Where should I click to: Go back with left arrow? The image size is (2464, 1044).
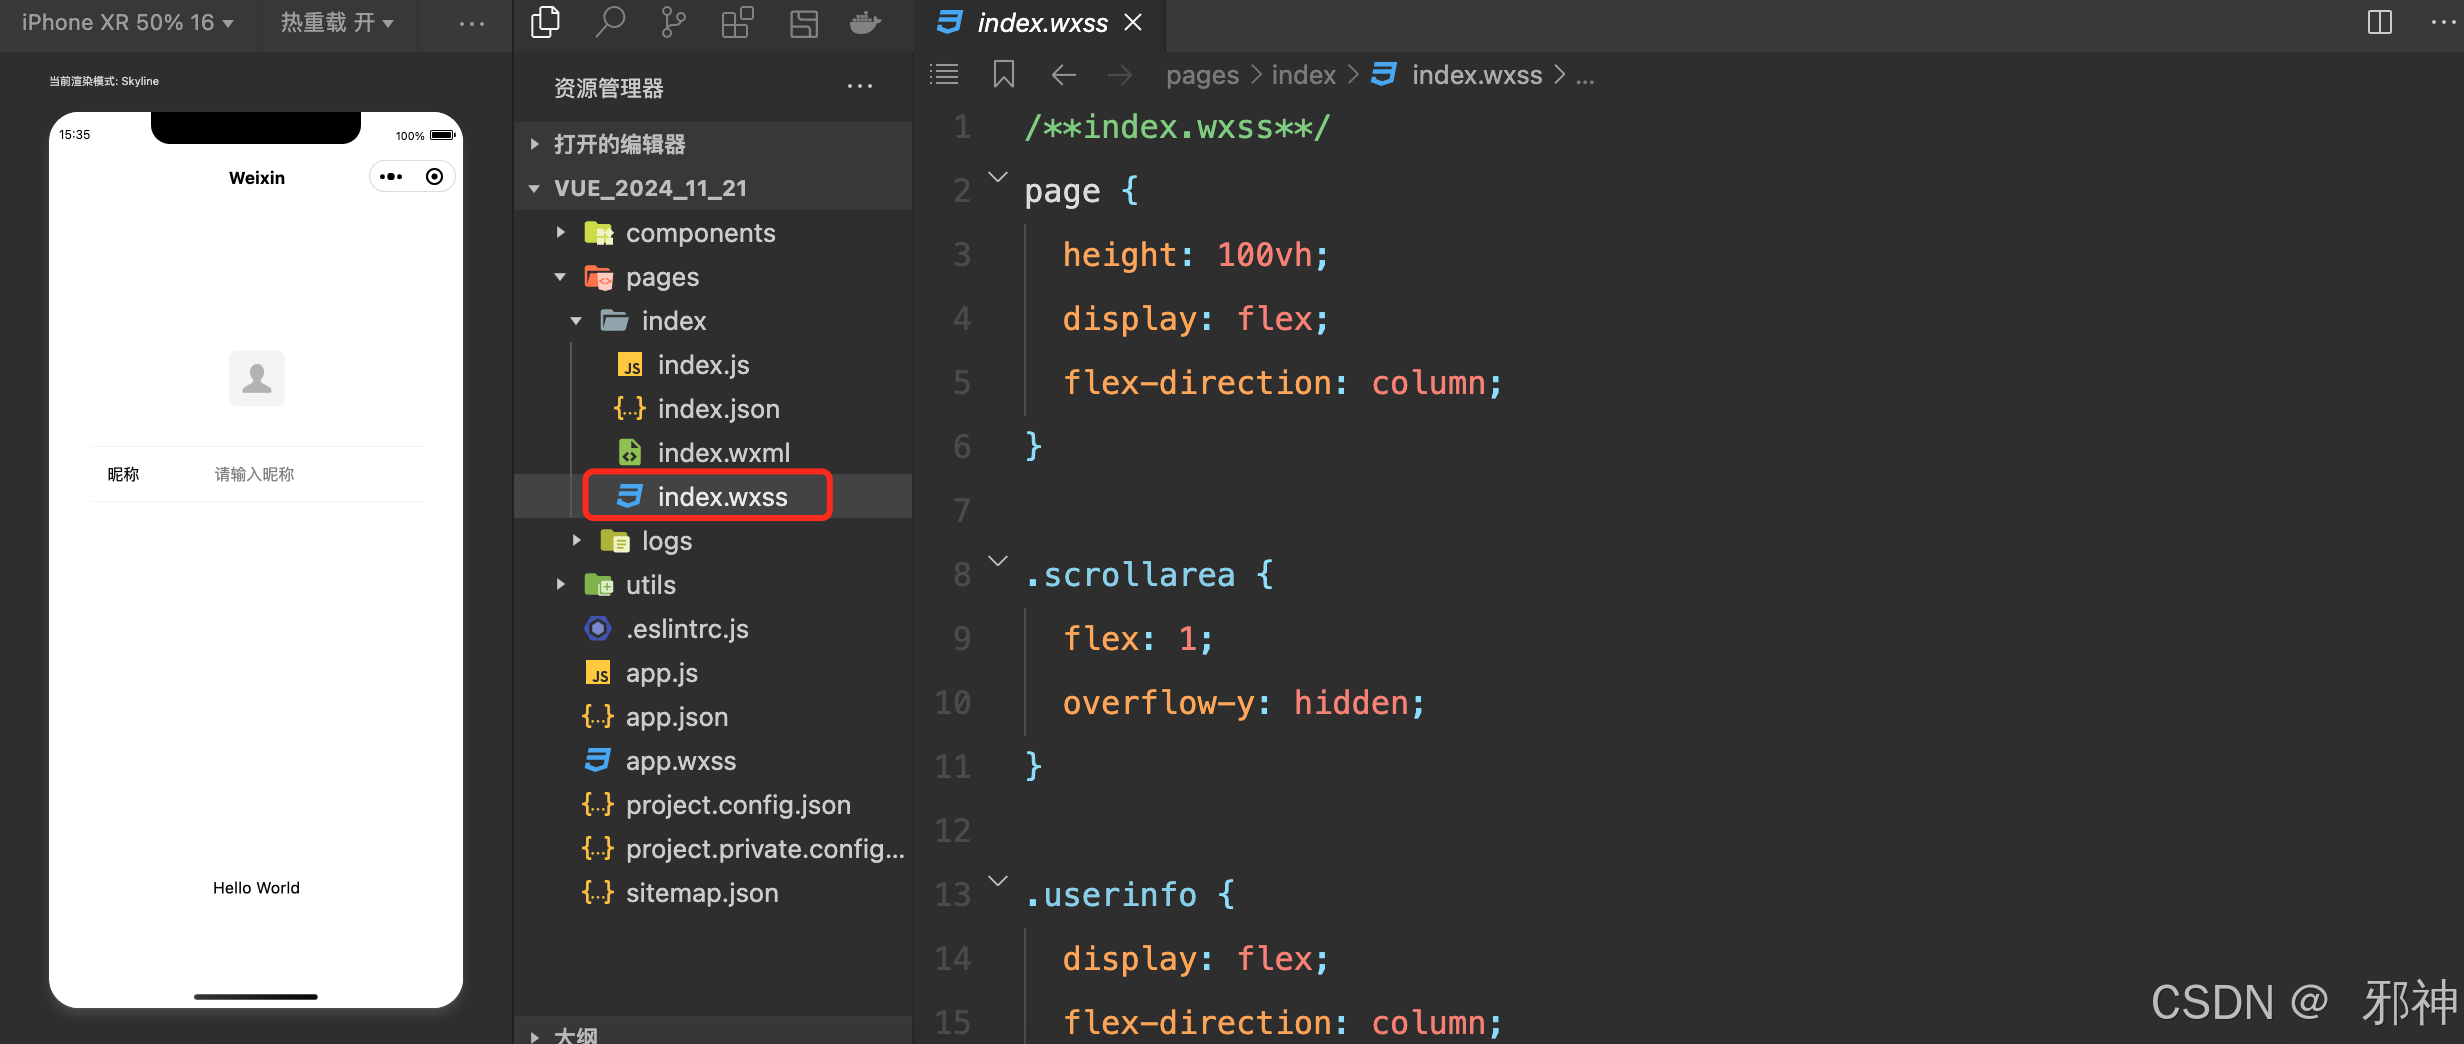(x=1064, y=74)
